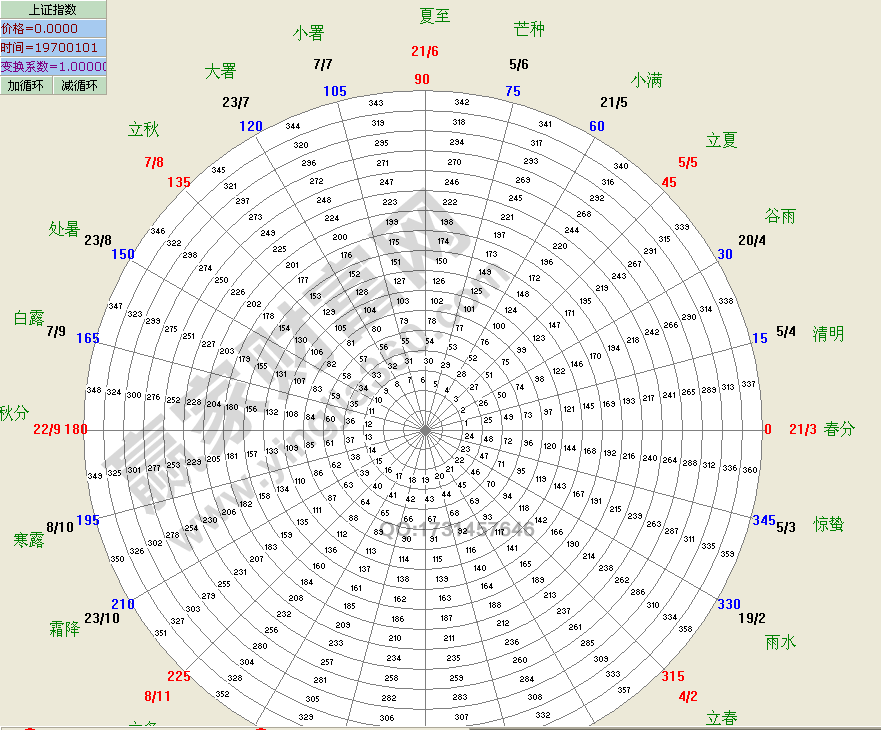
Task: Click the 加循环 button
Action: [x=26, y=86]
